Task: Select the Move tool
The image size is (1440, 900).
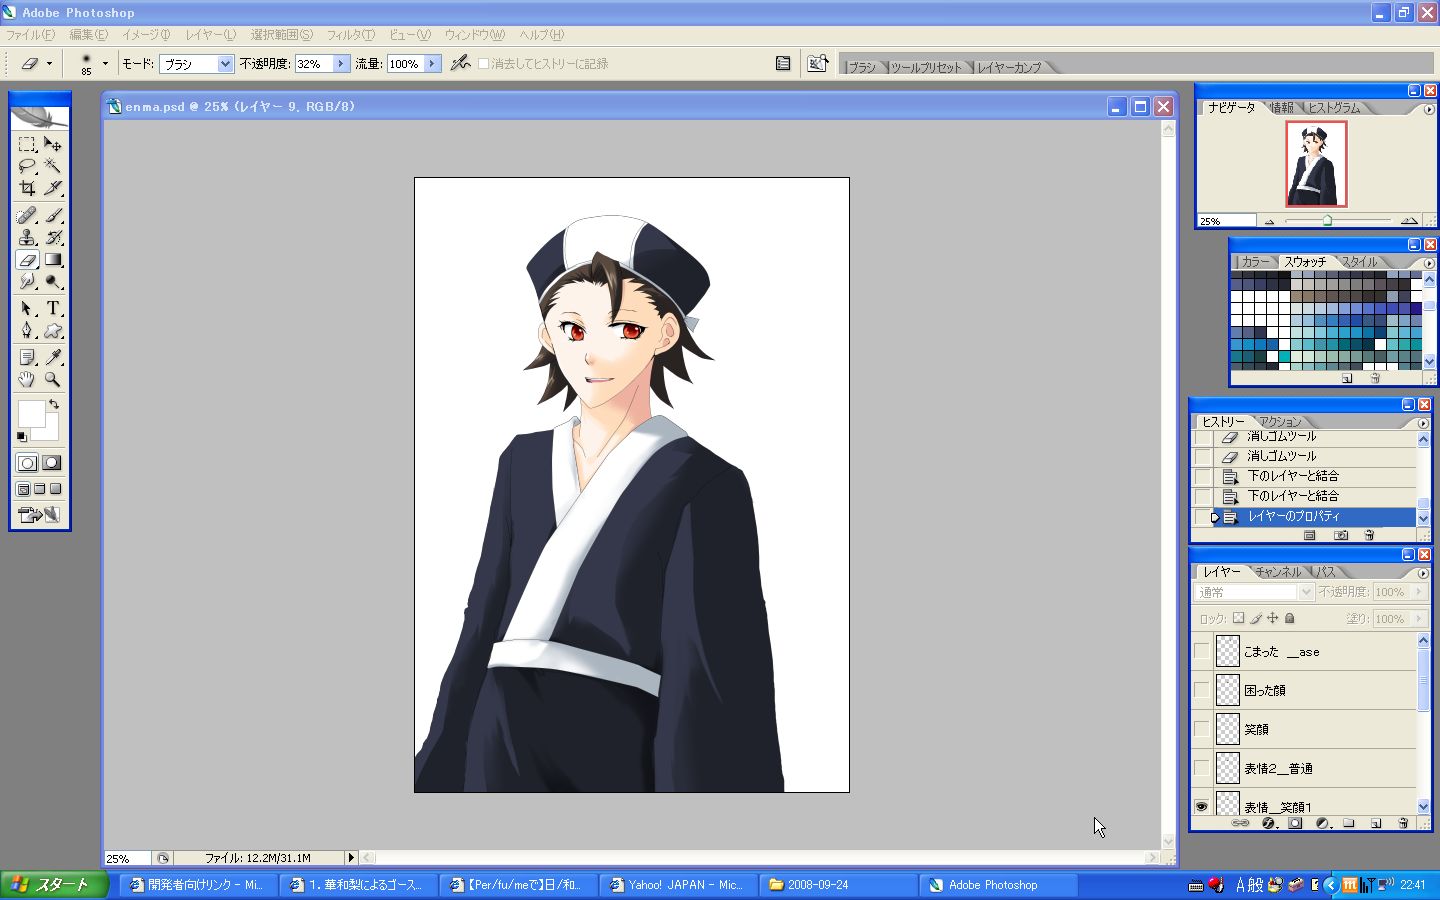Action: 53,144
